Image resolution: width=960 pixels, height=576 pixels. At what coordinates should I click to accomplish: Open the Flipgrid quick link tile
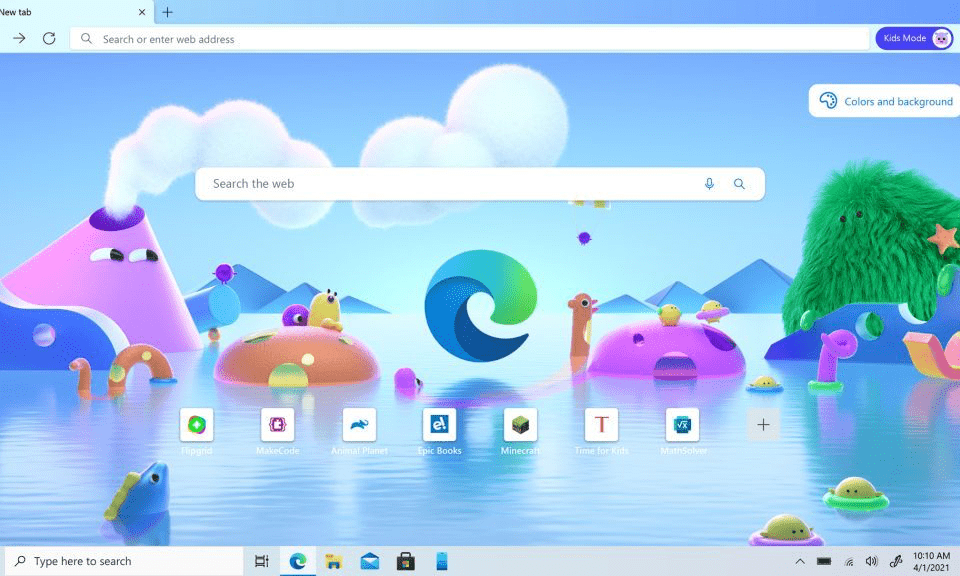[x=196, y=425]
